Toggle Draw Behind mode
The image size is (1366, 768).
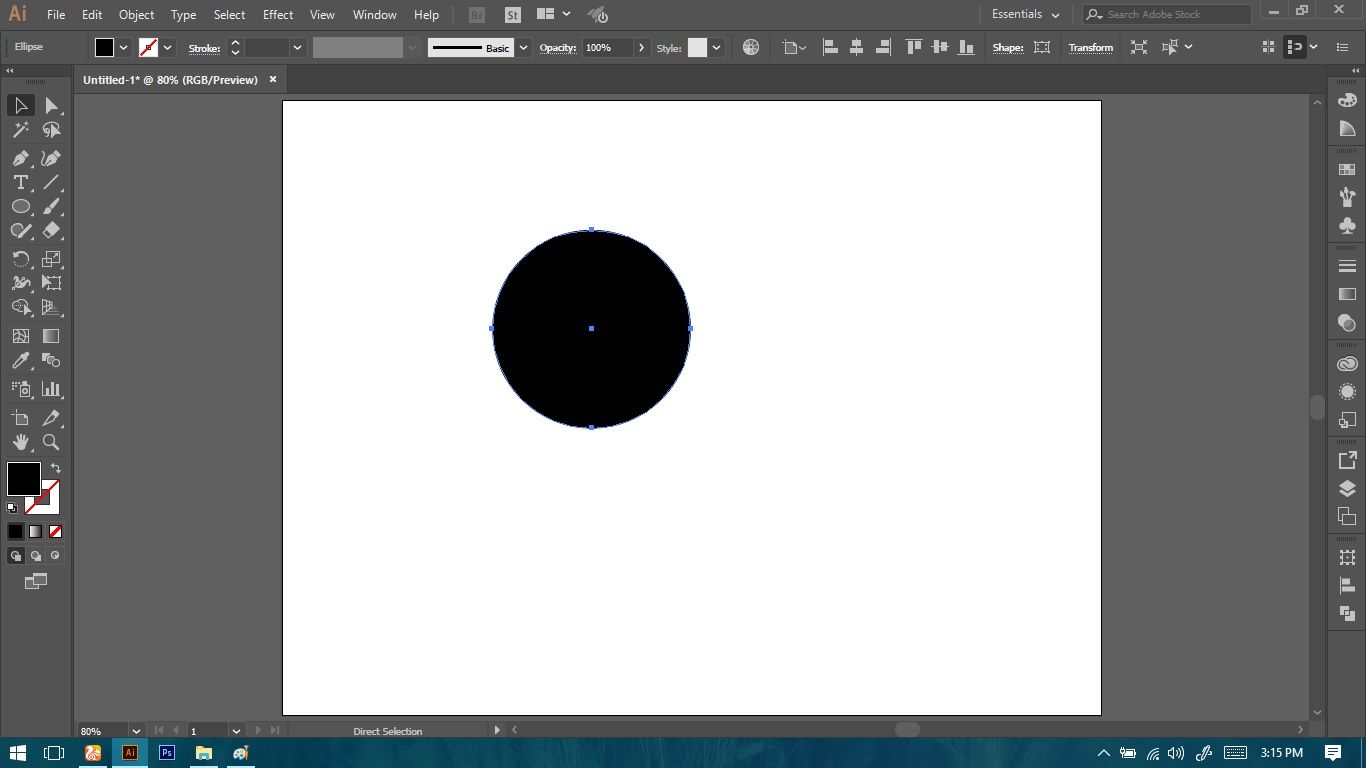coord(36,556)
